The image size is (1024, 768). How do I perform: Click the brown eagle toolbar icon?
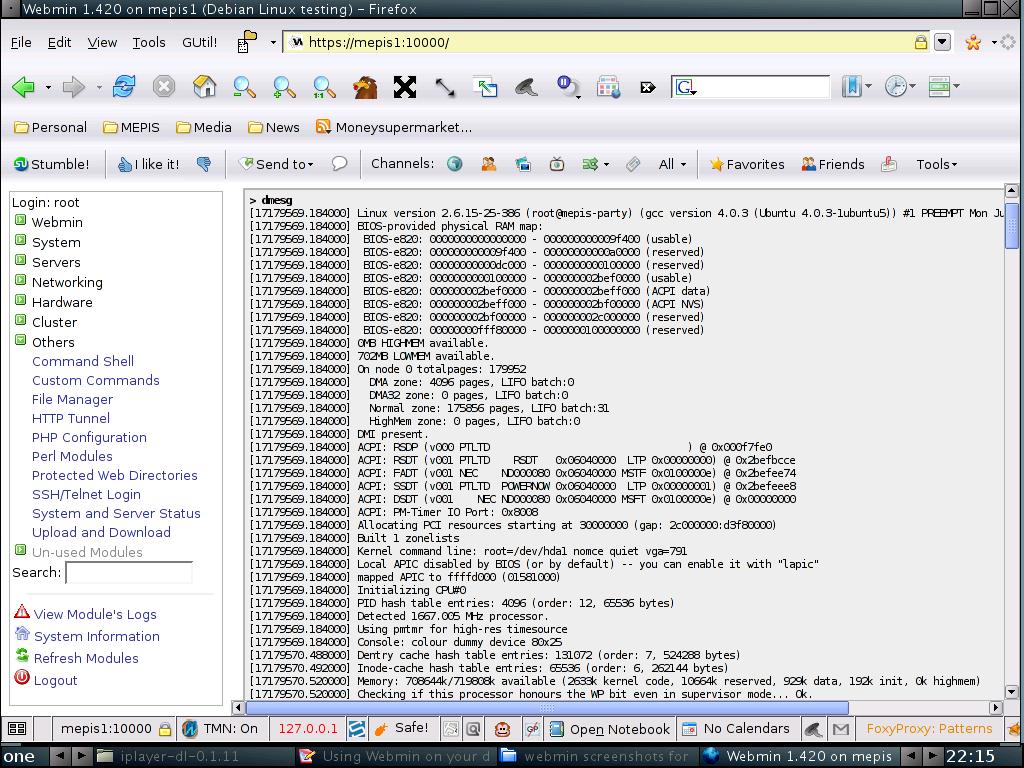pos(365,87)
